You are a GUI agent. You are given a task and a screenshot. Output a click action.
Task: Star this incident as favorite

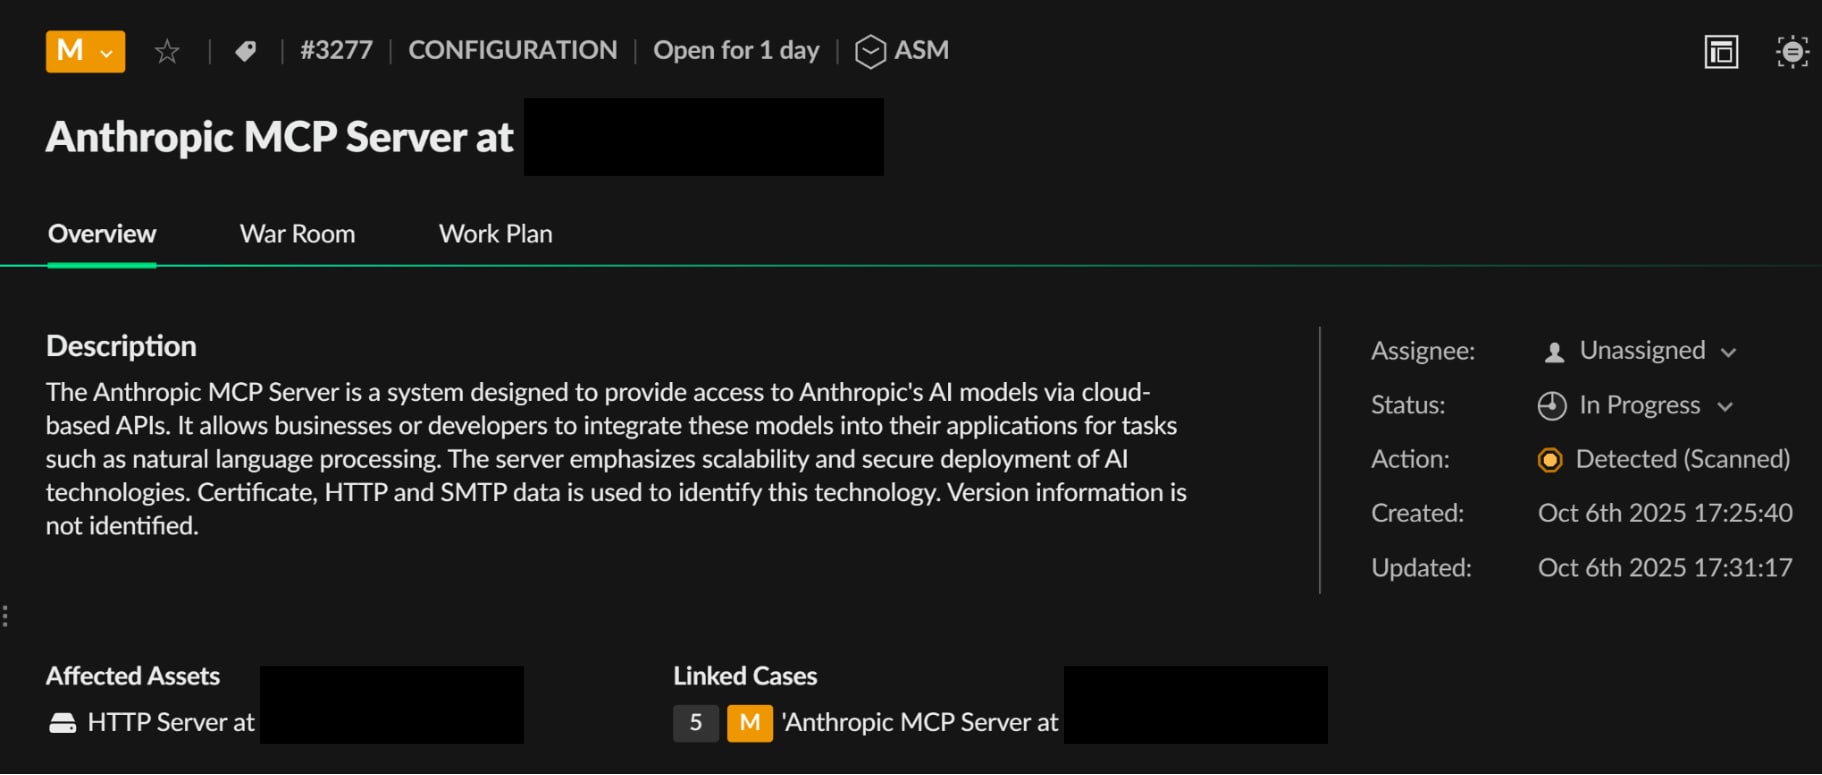click(x=167, y=51)
